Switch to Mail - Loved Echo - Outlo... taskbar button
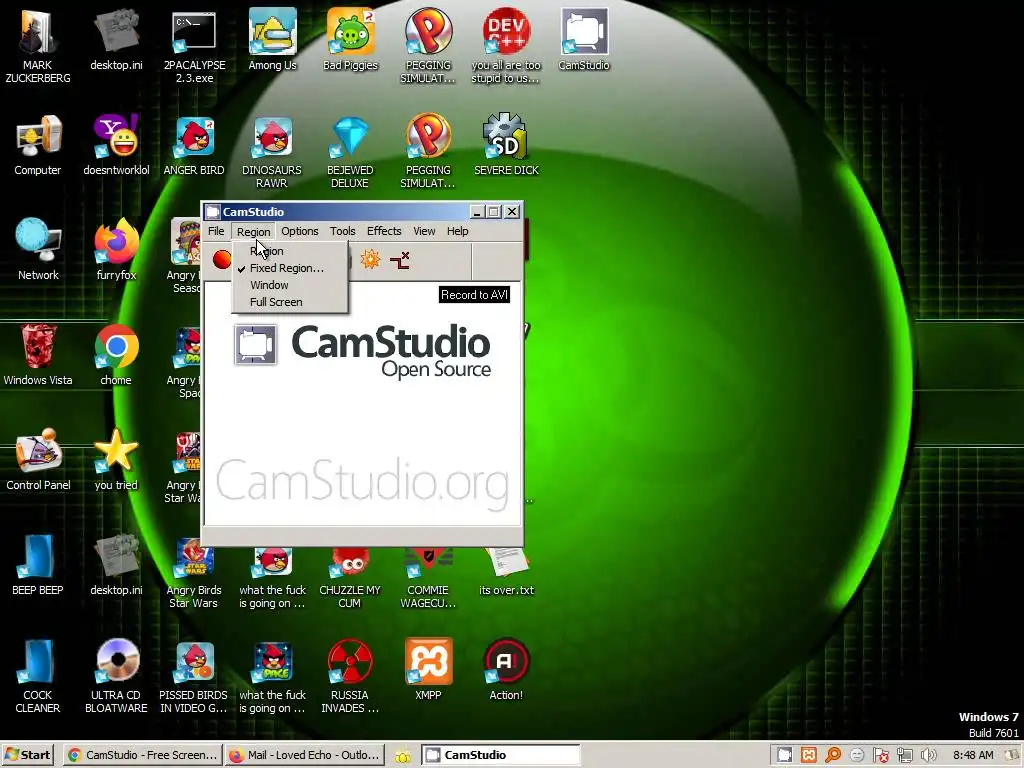The image size is (1024, 768). click(x=305, y=755)
